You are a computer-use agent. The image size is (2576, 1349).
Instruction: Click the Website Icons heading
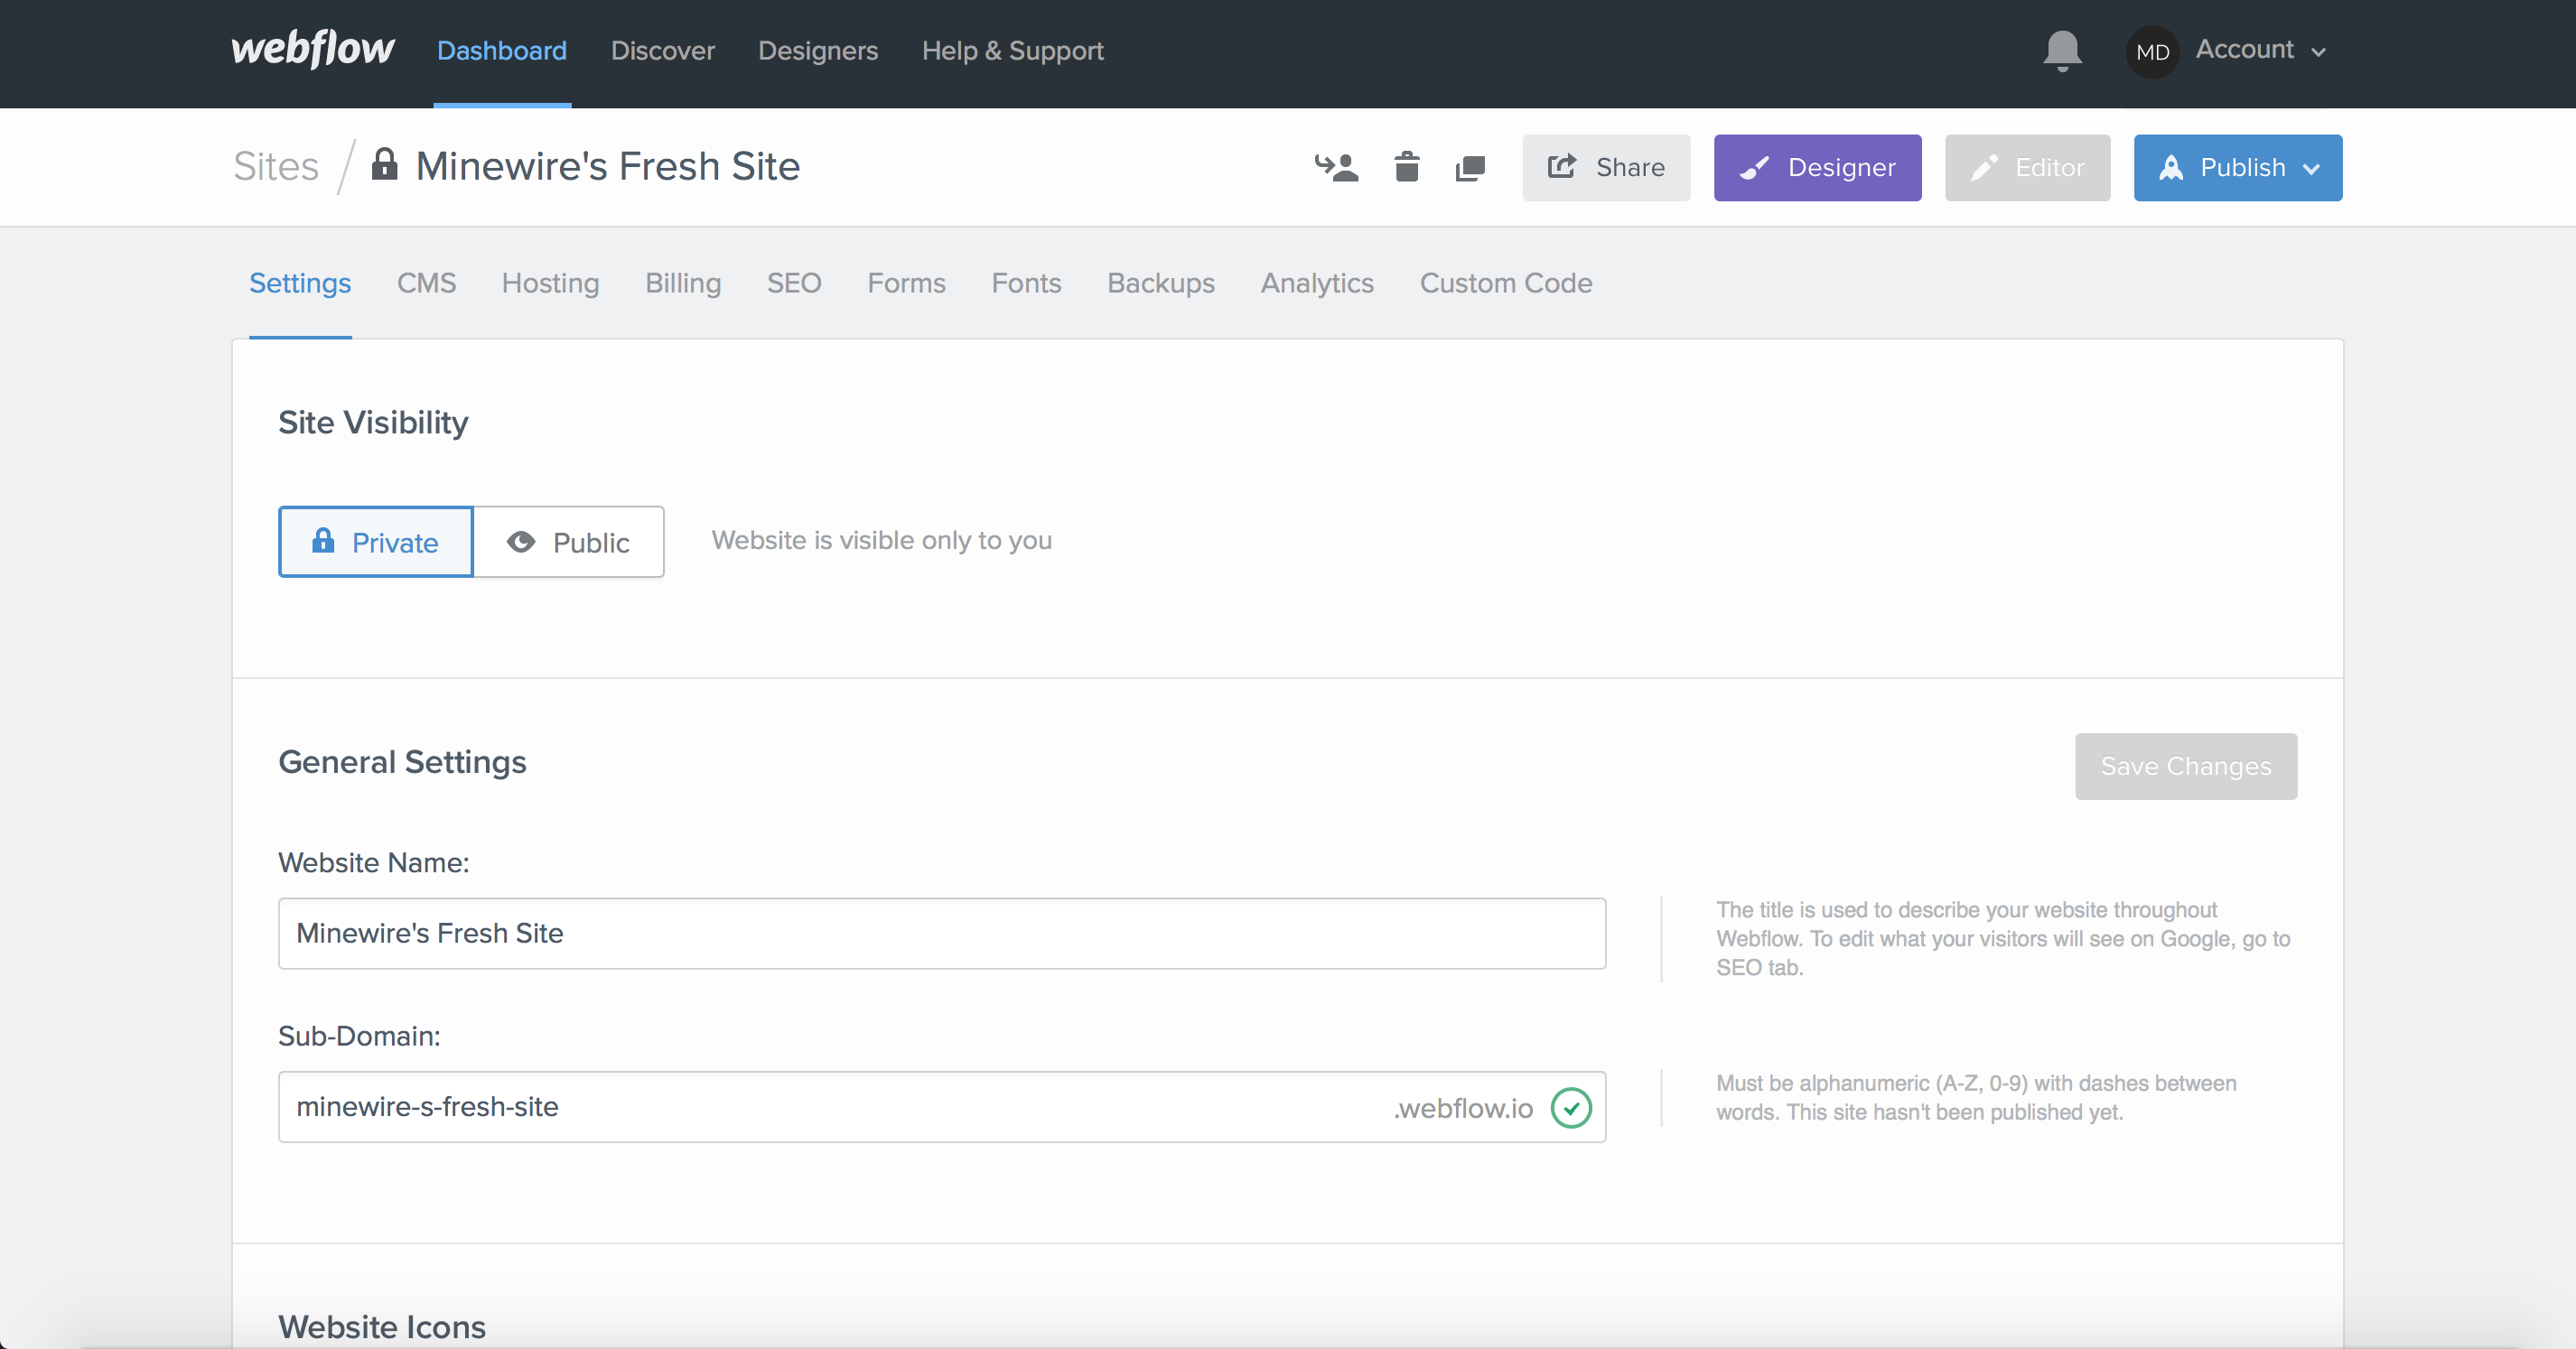tap(382, 1327)
